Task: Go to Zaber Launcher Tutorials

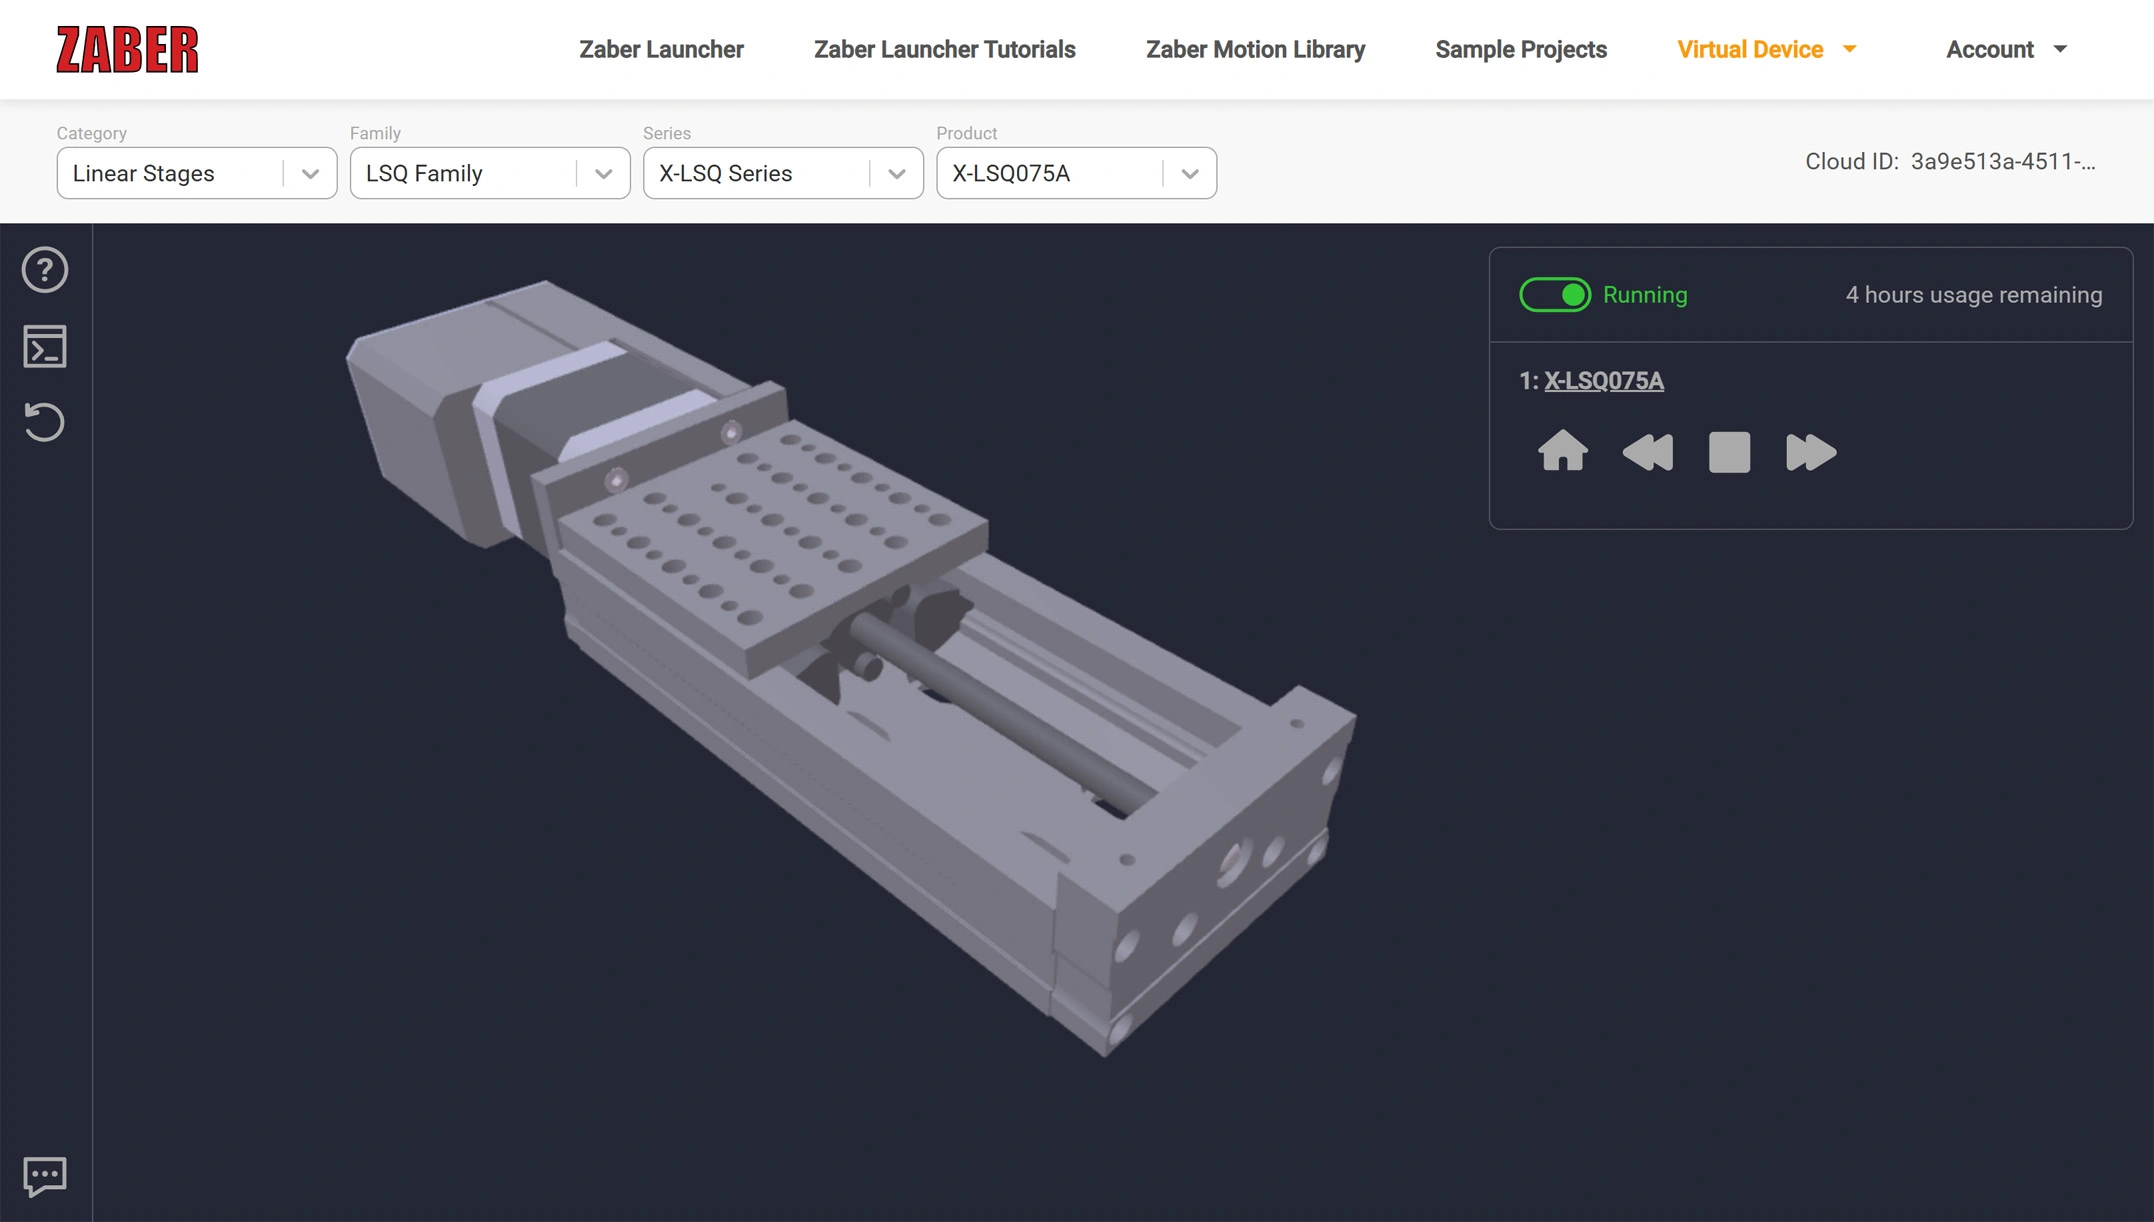Action: [944, 49]
